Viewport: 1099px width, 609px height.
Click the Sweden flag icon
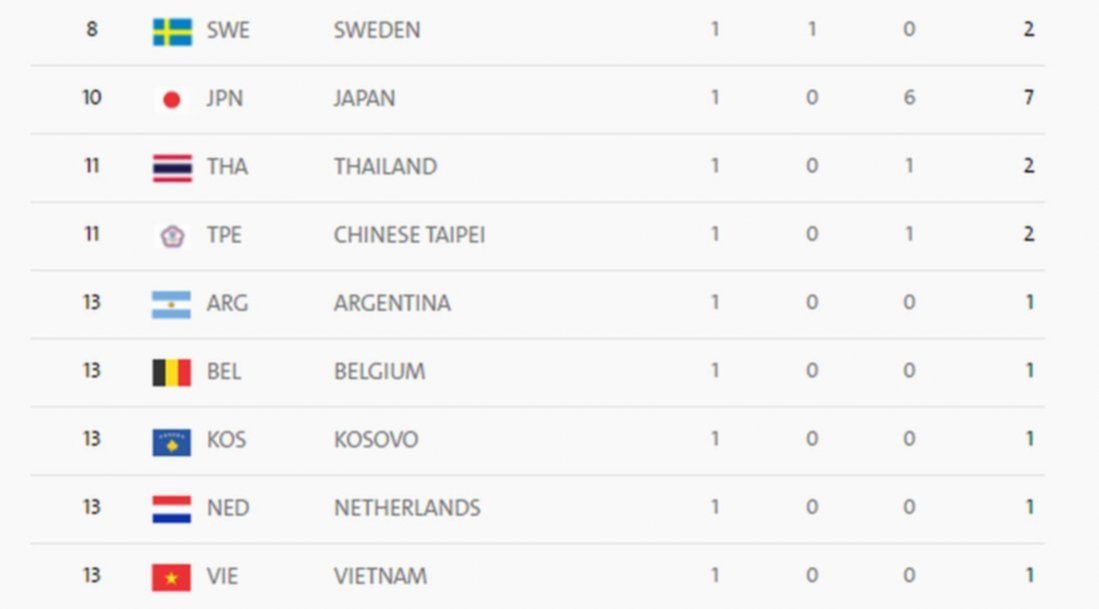pyautogui.click(x=172, y=32)
